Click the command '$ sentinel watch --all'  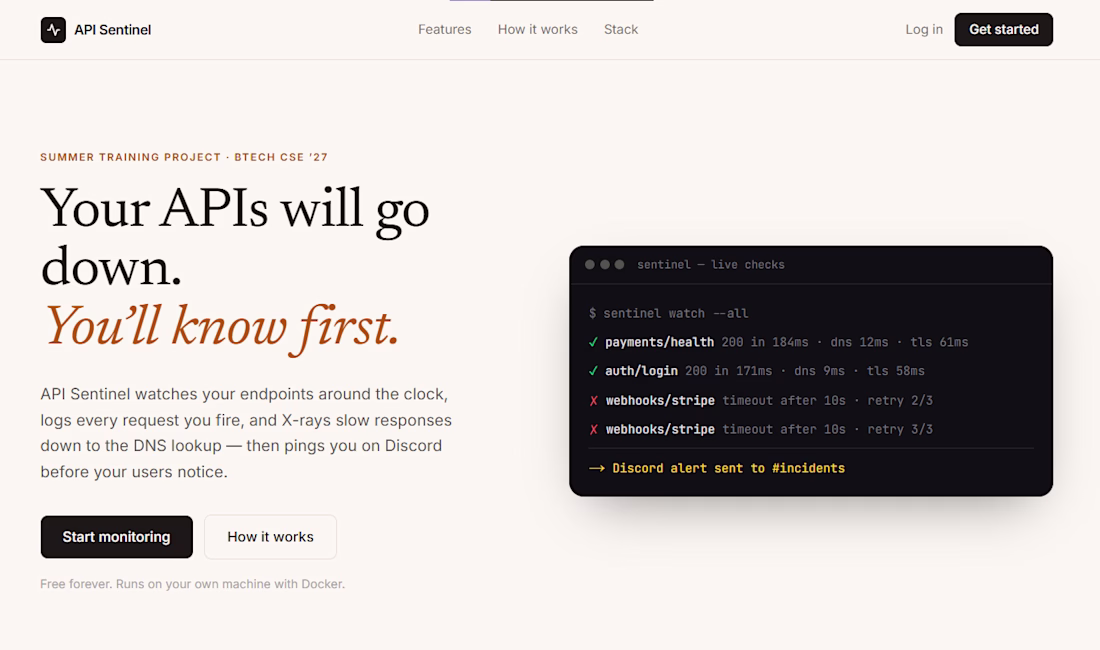[669, 313]
